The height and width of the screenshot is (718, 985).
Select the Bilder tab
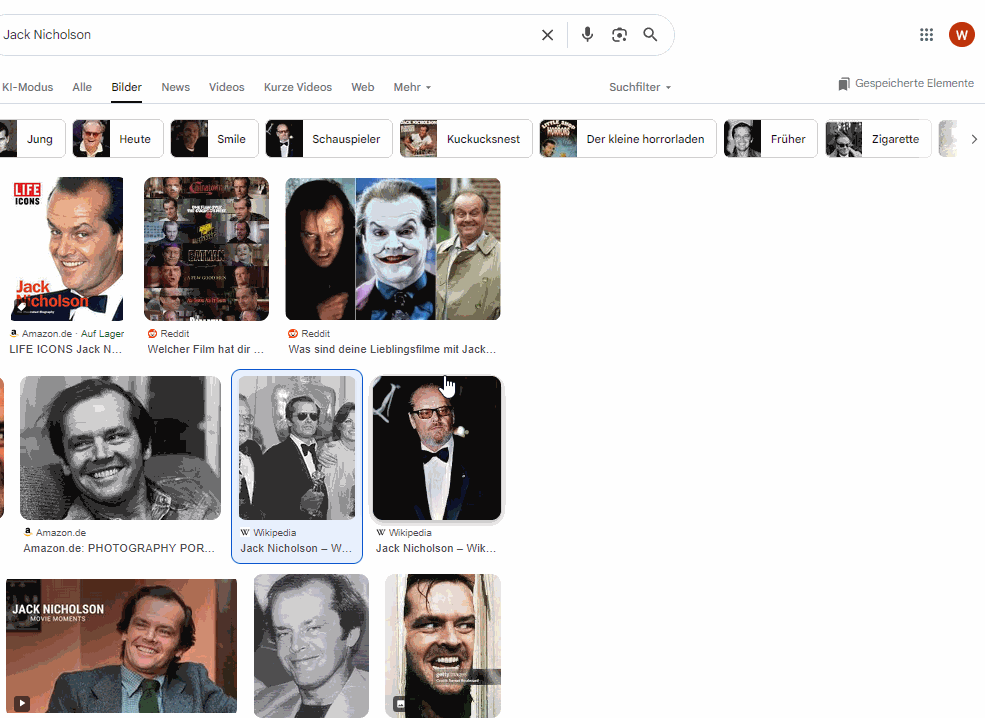point(126,87)
